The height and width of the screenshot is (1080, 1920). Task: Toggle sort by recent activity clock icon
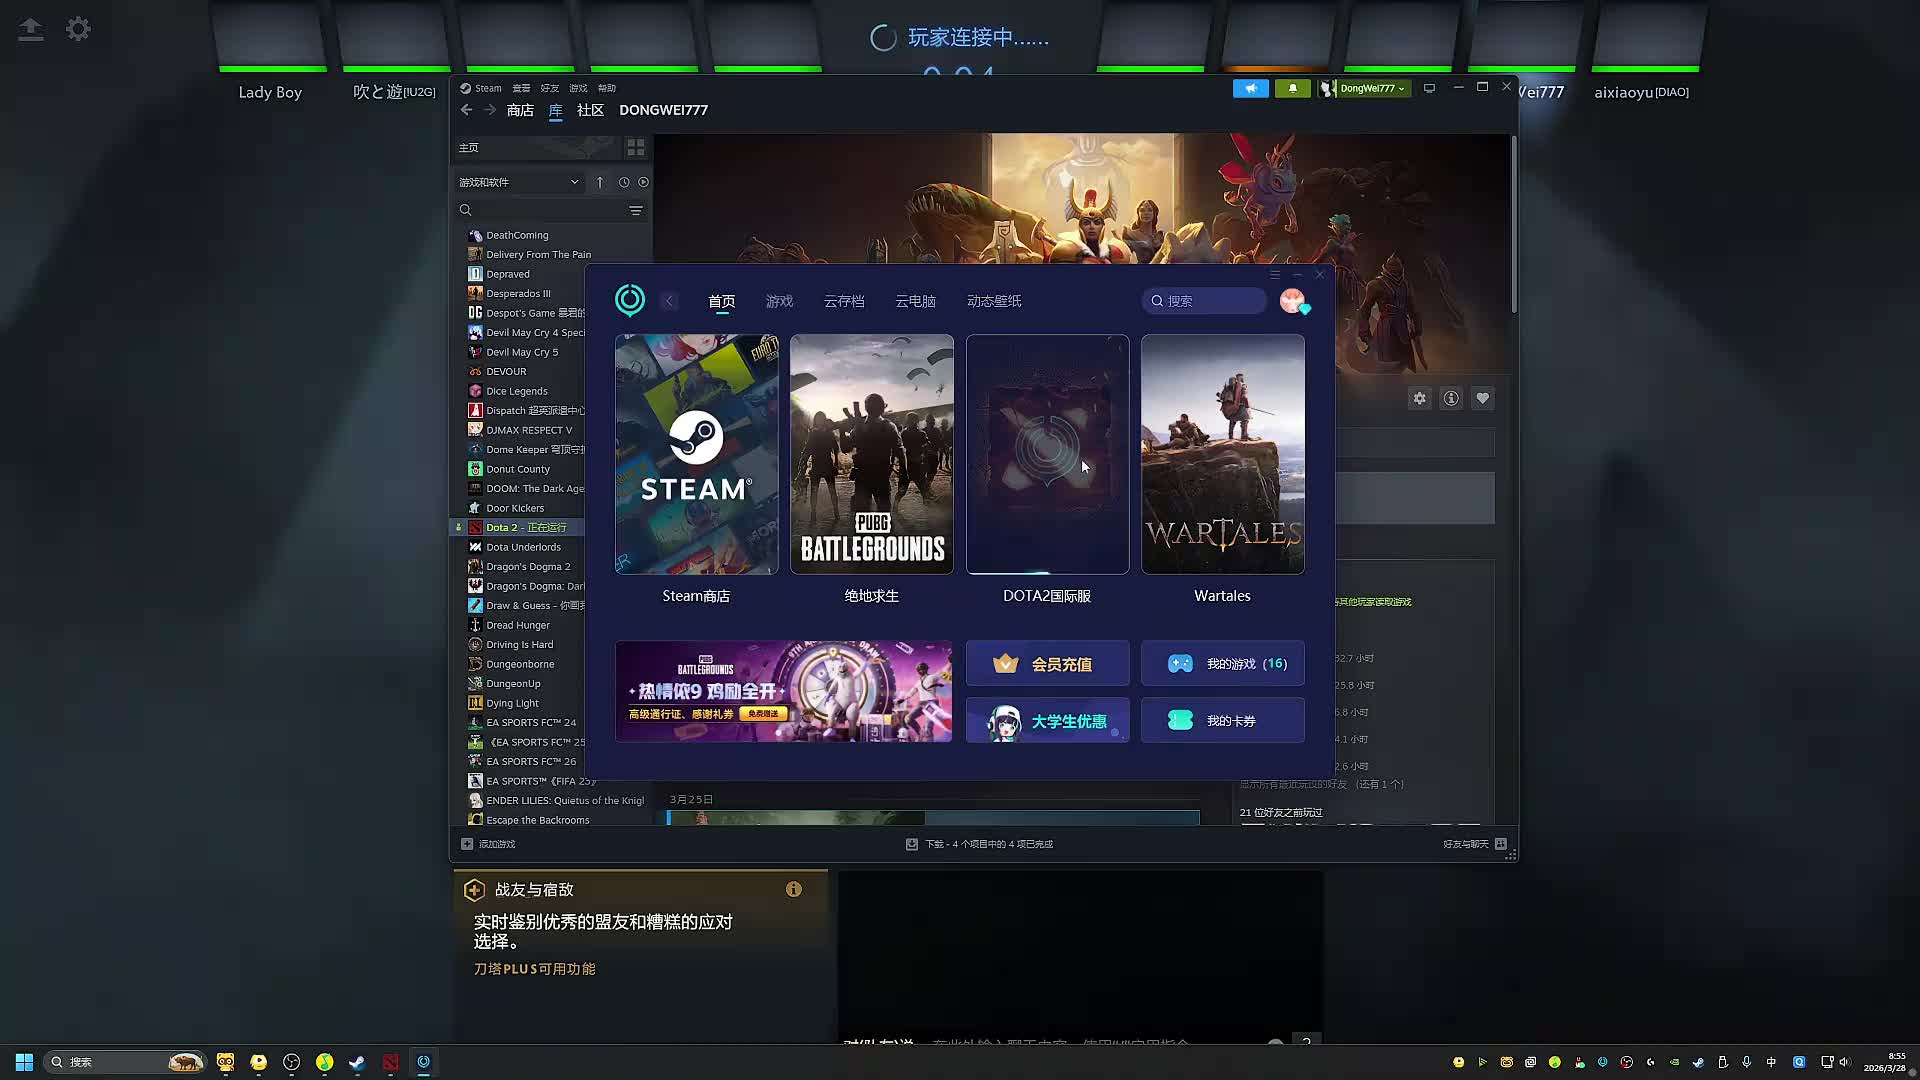tap(624, 182)
